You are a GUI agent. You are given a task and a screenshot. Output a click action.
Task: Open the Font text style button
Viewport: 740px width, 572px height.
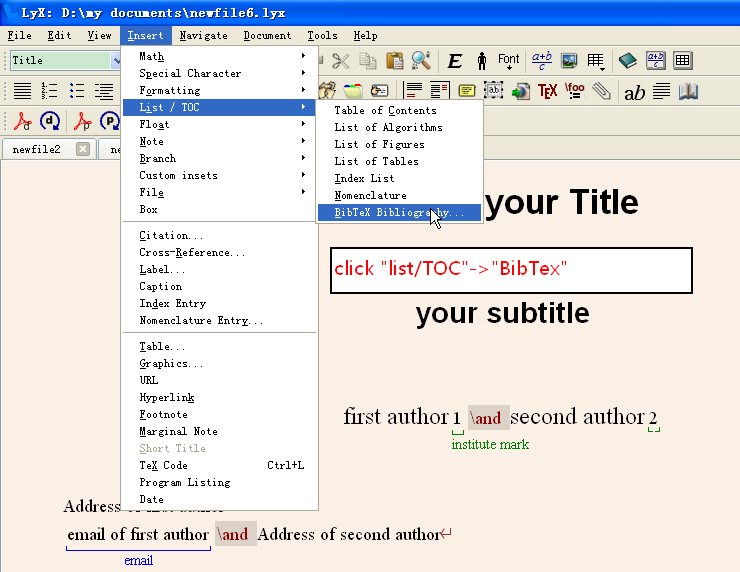[x=508, y=61]
